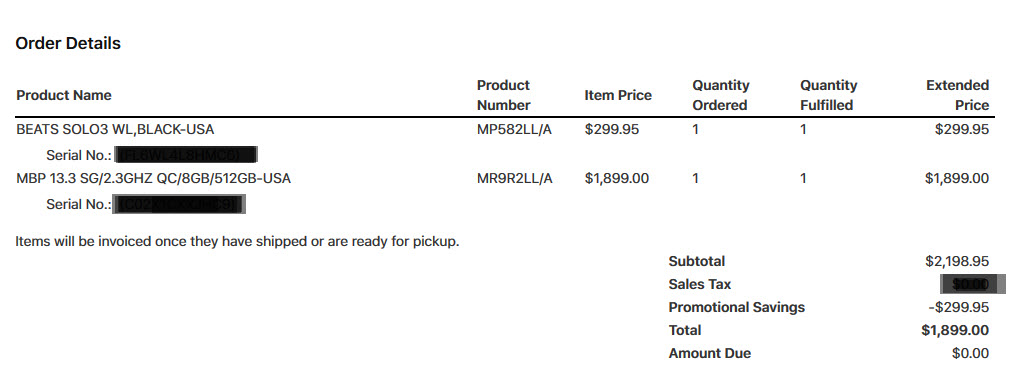The width and height of the screenshot is (1029, 380).
Task: Click the Product Number column header
Action: (503, 95)
